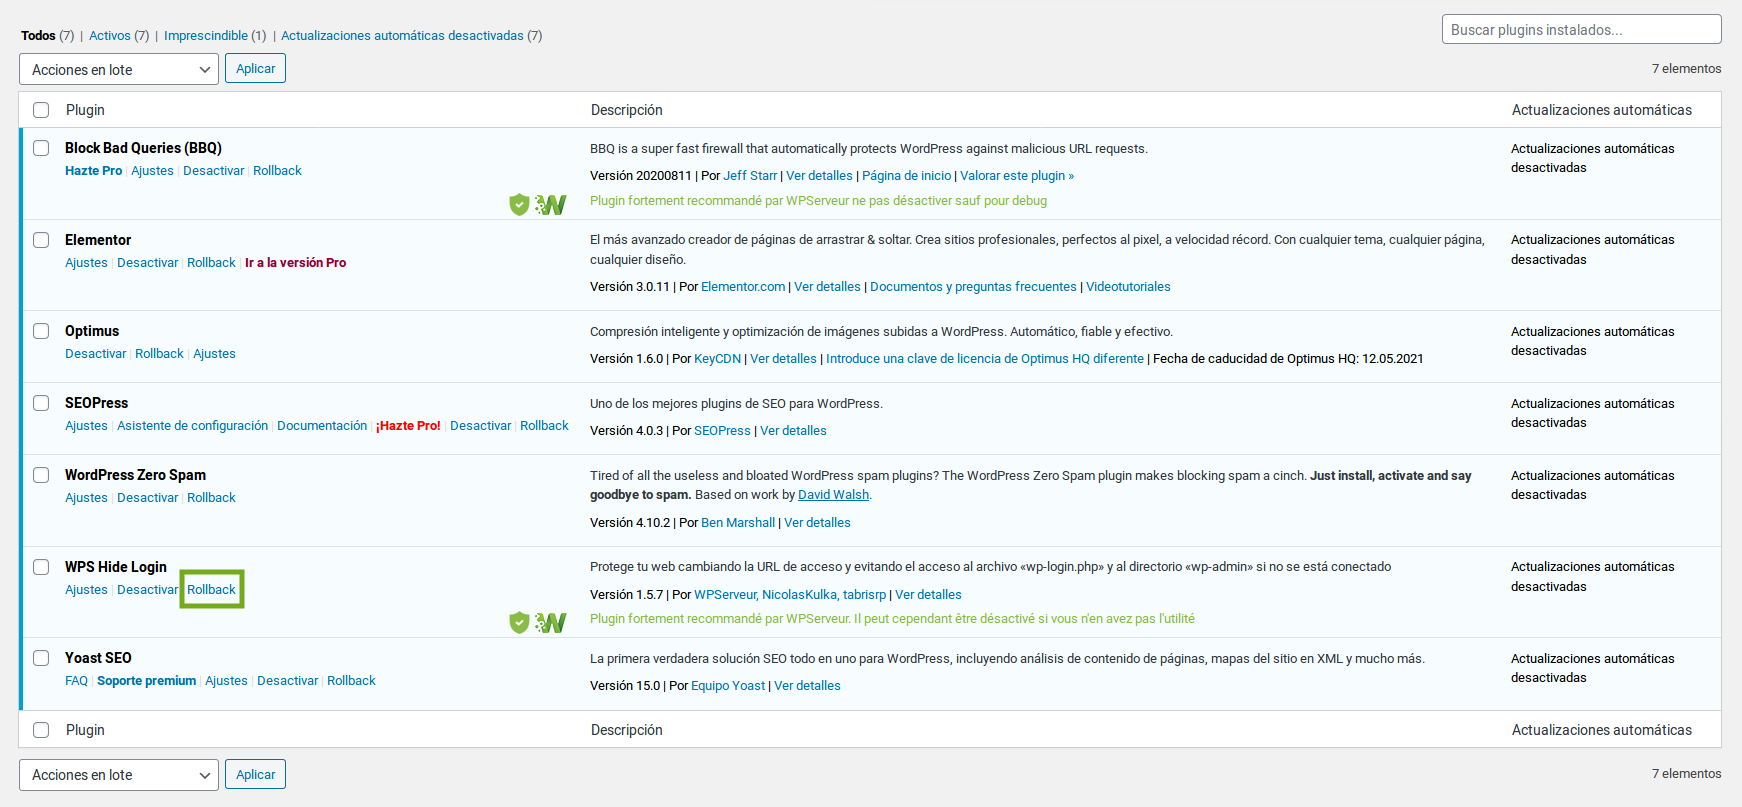Check the SEOPress plugin checkbox
1742x807 pixels.
coord(41,403)
